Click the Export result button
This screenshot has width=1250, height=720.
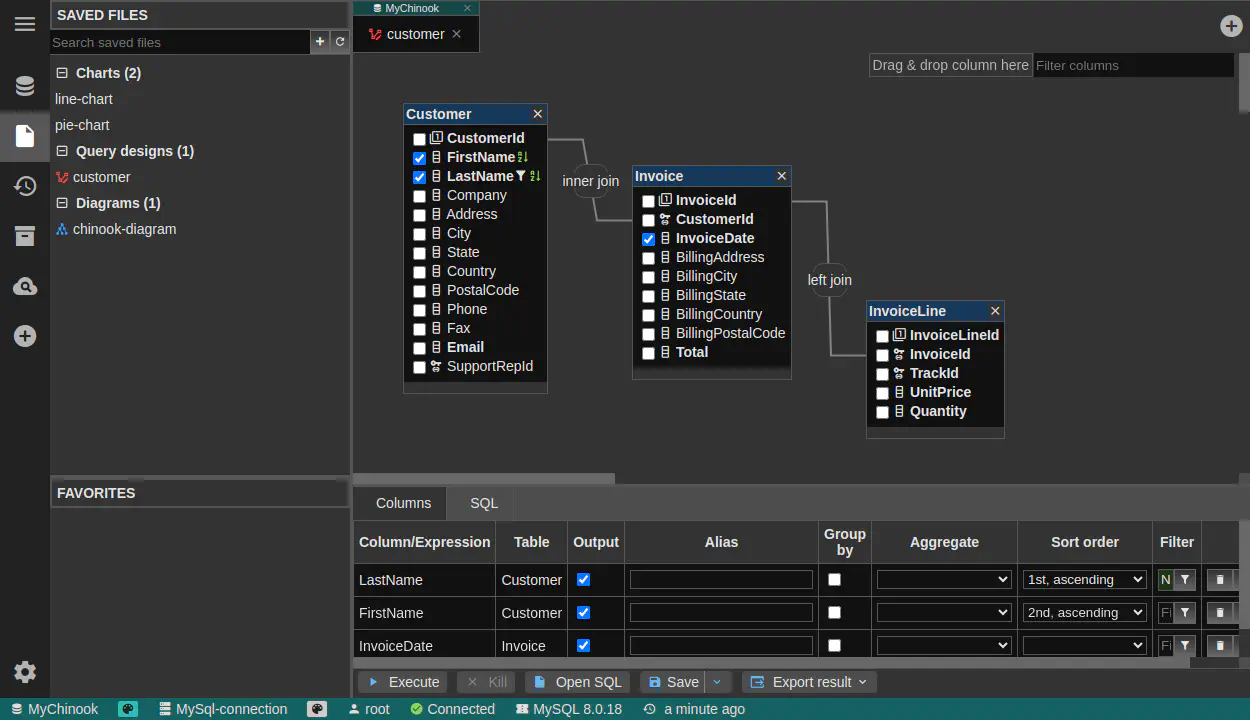(x=810, y=682)
